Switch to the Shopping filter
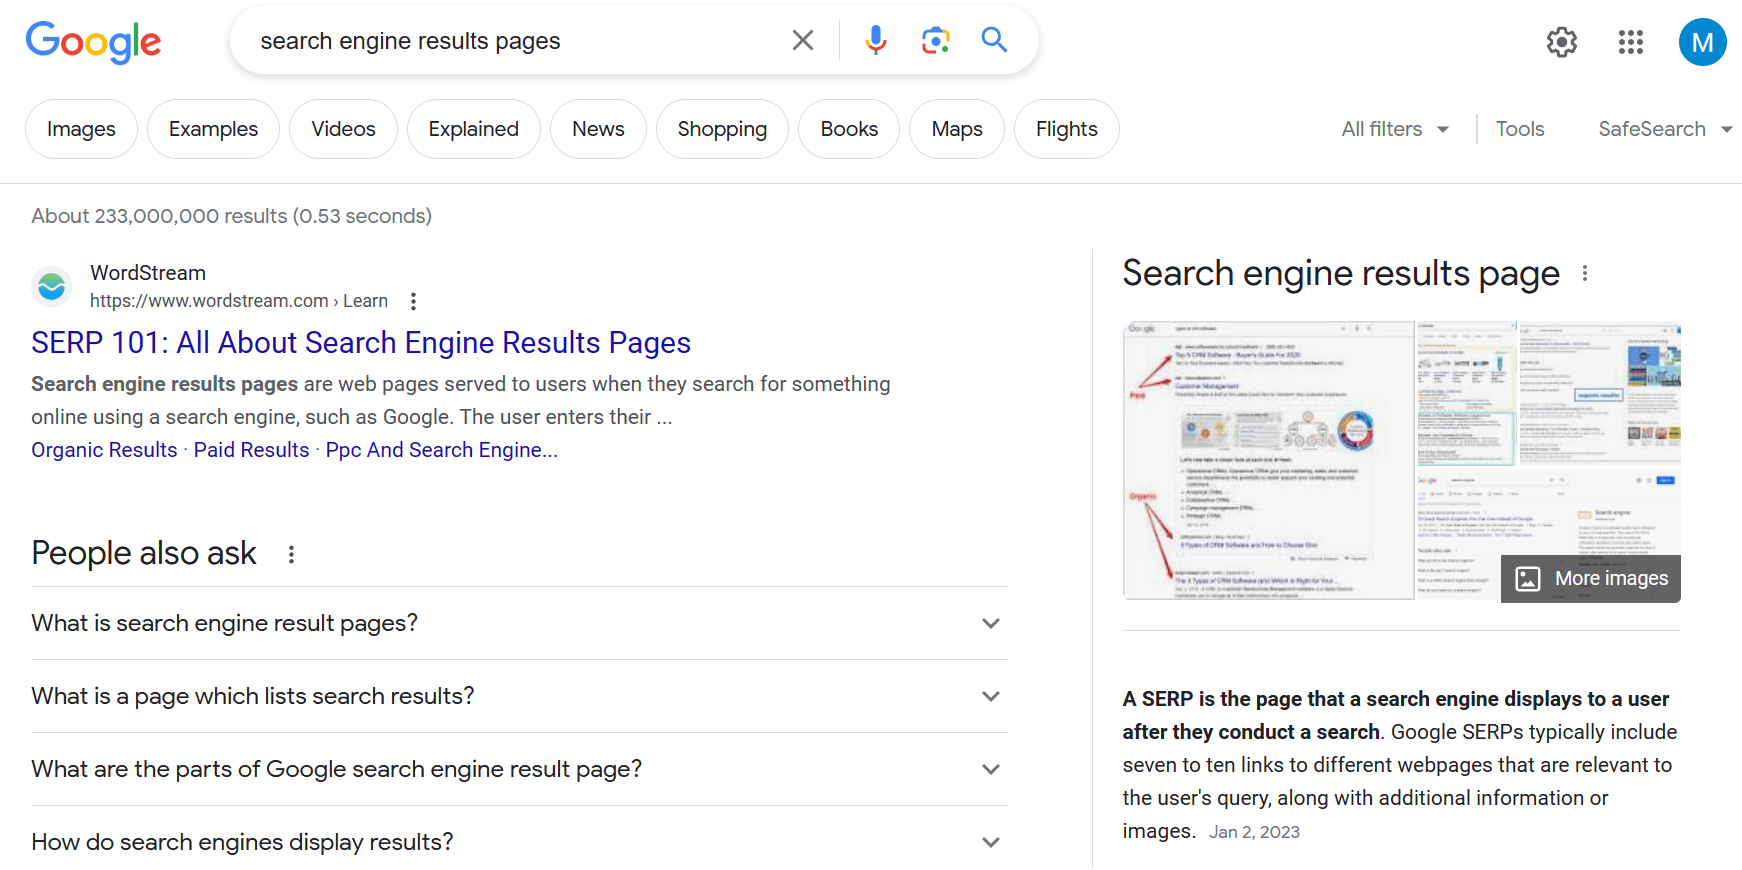The width and height of the screenshot is (1742, 870). click(722, 129)
